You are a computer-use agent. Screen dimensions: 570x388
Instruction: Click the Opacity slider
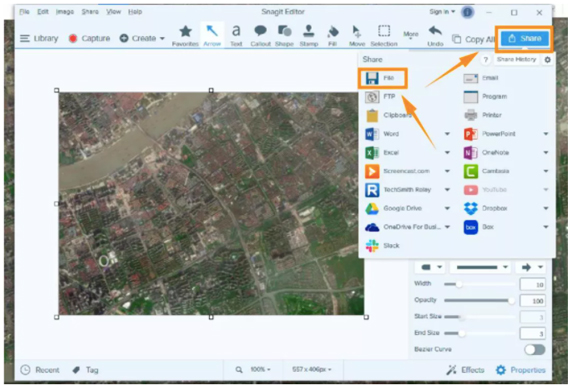click(479, 300)
